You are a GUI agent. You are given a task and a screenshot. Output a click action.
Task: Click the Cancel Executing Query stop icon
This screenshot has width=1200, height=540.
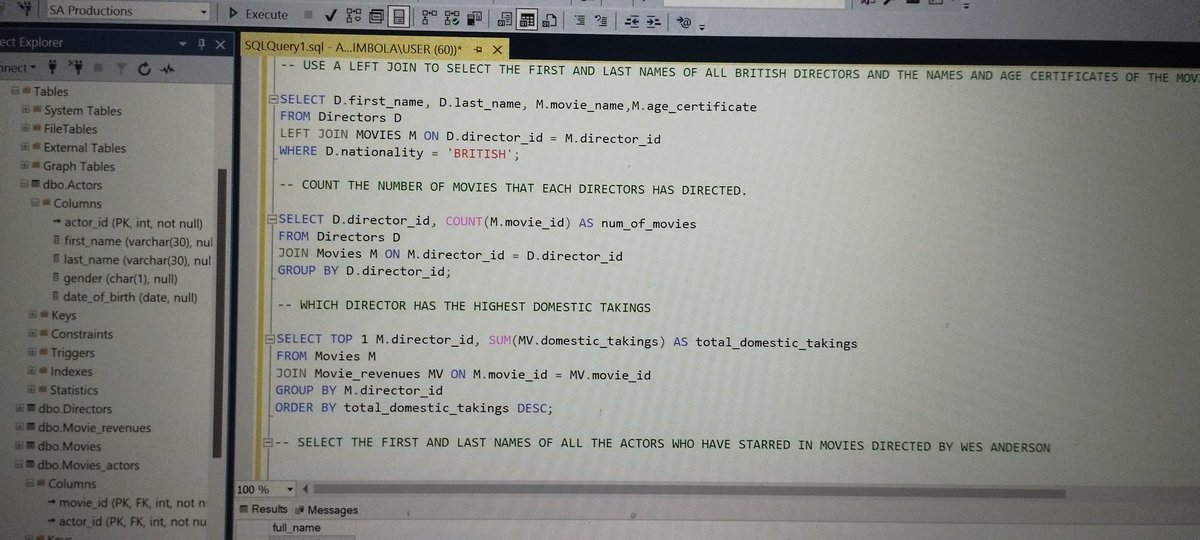tap(307, 15)
